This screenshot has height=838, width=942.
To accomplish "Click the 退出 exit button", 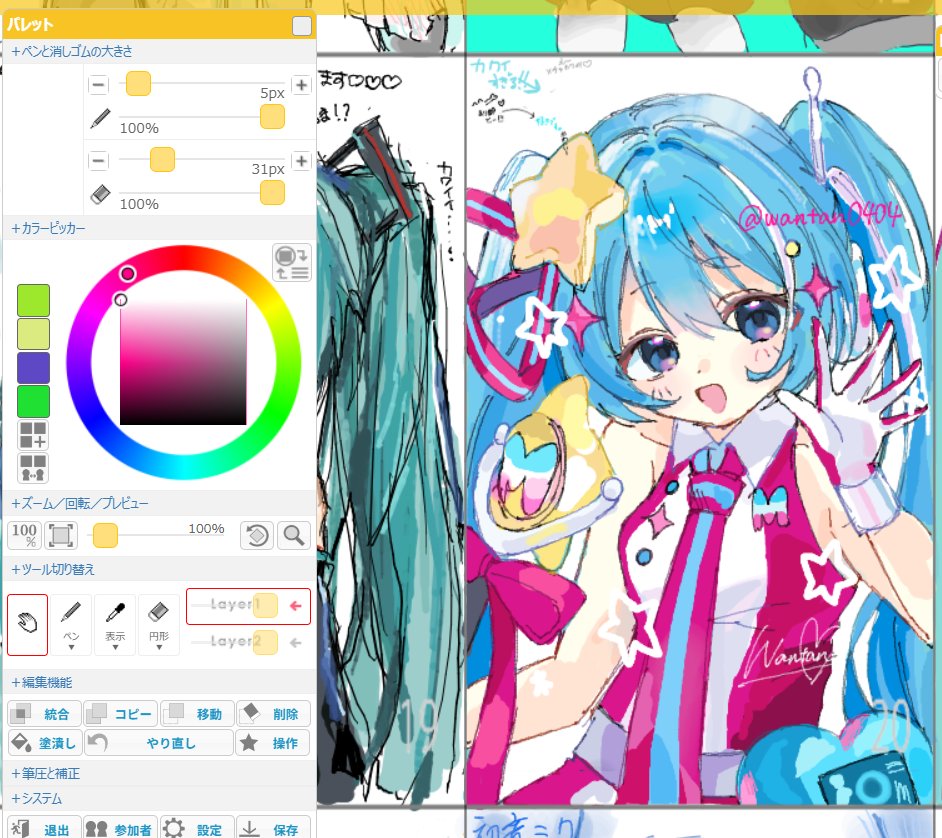I will [45, 828].
